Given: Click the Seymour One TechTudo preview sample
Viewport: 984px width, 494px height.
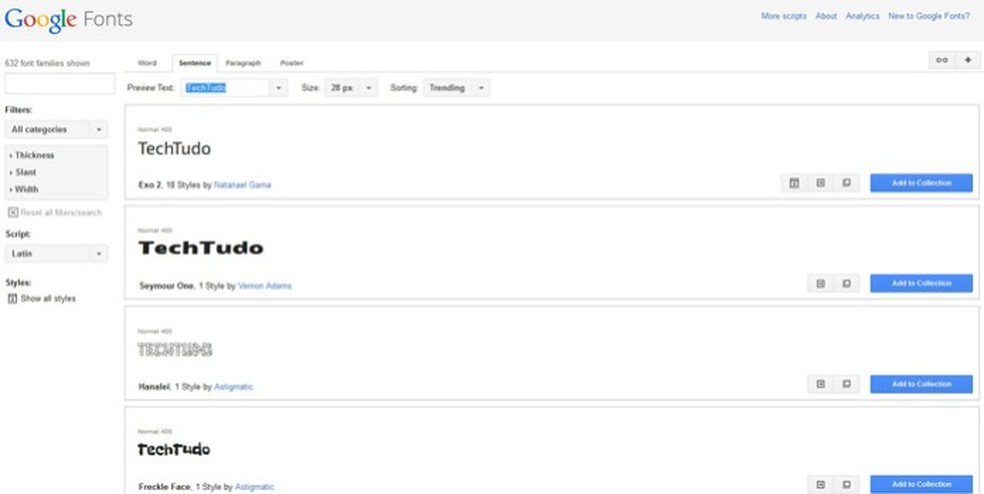Looking at the screenshot, I should [201, 248].
